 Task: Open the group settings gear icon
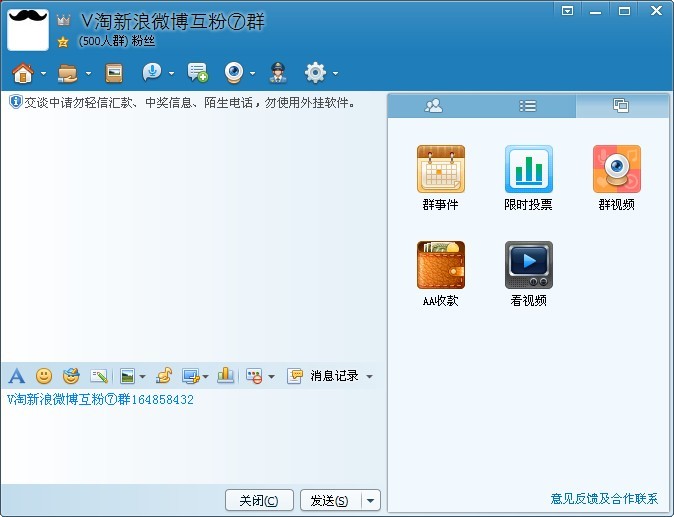pos(315,73)
